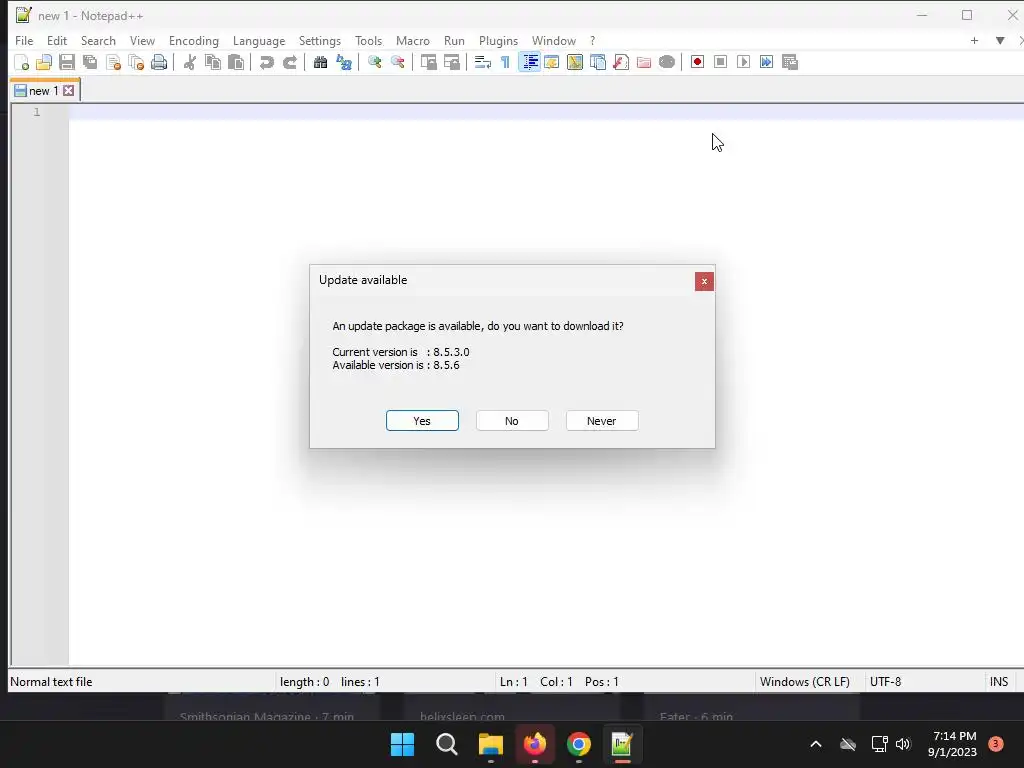The image size is (1024, 768).
Task: Toggle word wrap toolbar icon
Action: pyautogui.click(x=483, y=62)
